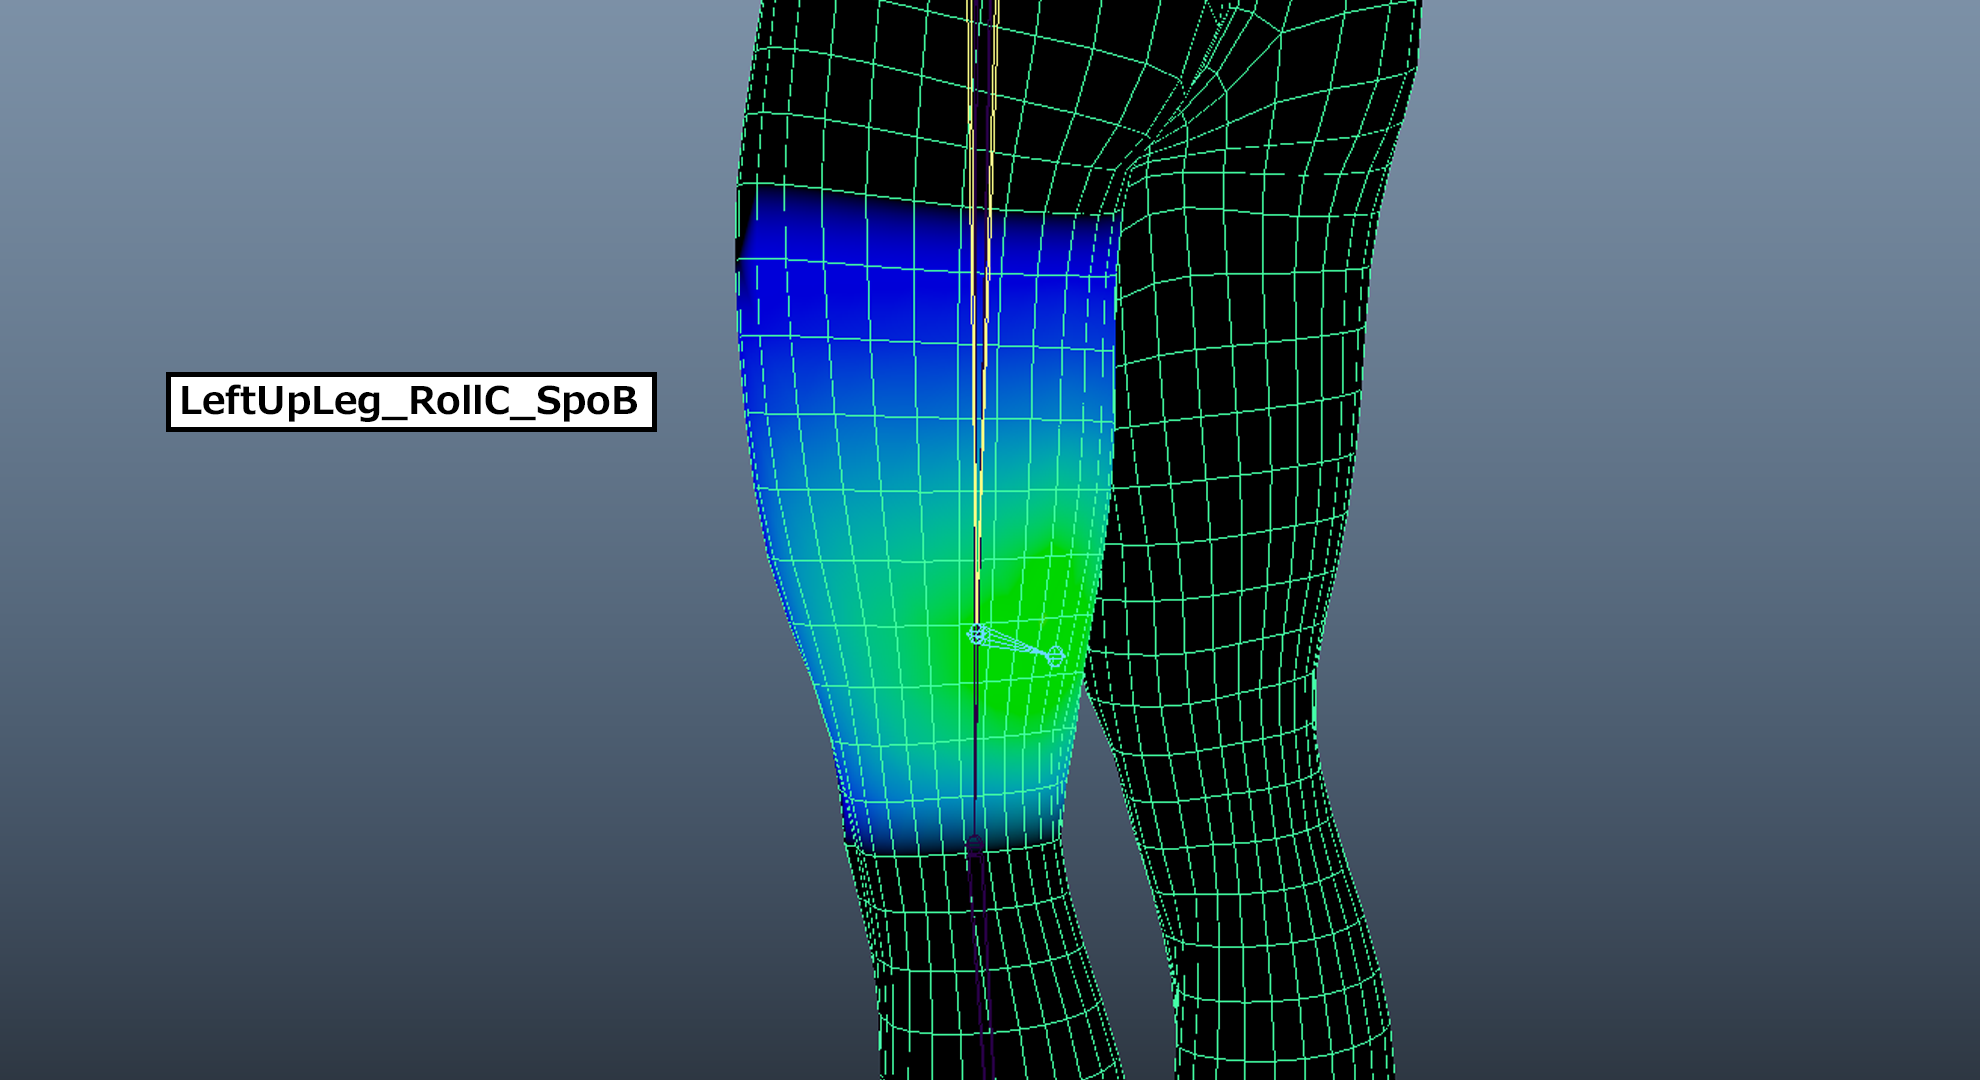The width and height of the screenshot is (1980, 1080).
Task: Select the dark knee joint at thigh bottom
Action: click(x=975, y=846)
